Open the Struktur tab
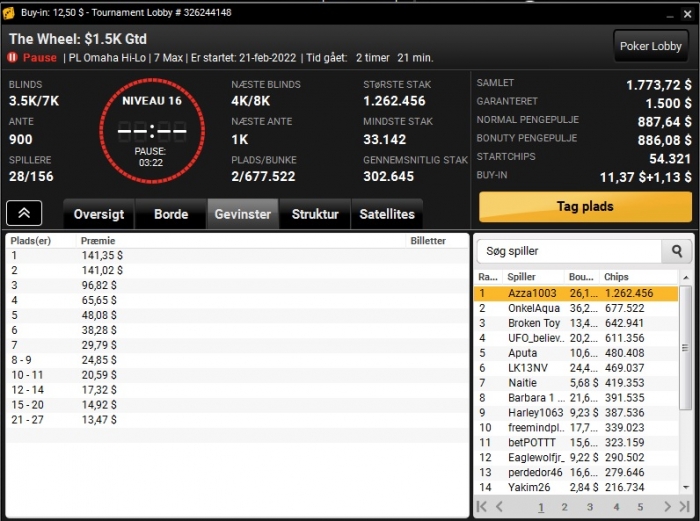The image size is (700, 521). coord(315,214)
